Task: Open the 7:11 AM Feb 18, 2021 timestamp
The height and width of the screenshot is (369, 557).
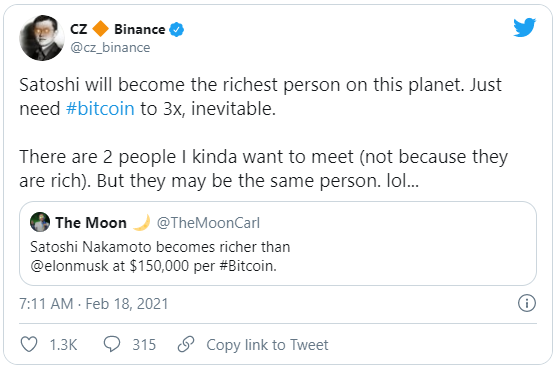Action: click(94, 304)
